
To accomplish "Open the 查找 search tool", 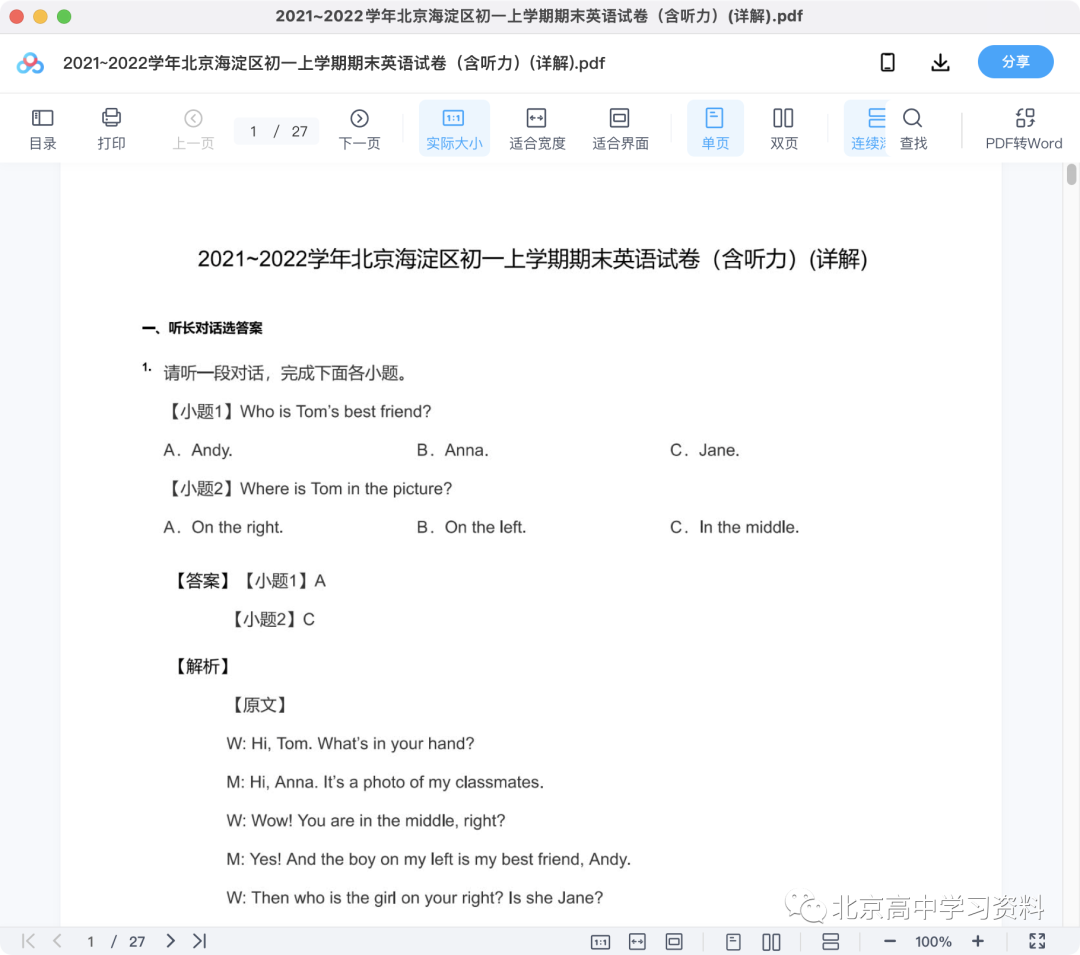I will pos(913,129).
